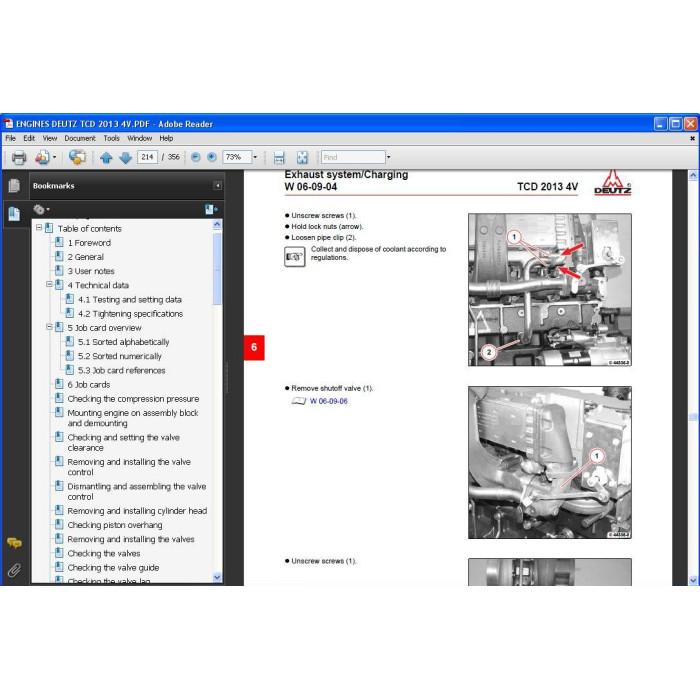The width and height of the screenshot is (700, 700).
Task: Open bookmark 4.2 Tightening specifications
Action: (x=130, y=314)
